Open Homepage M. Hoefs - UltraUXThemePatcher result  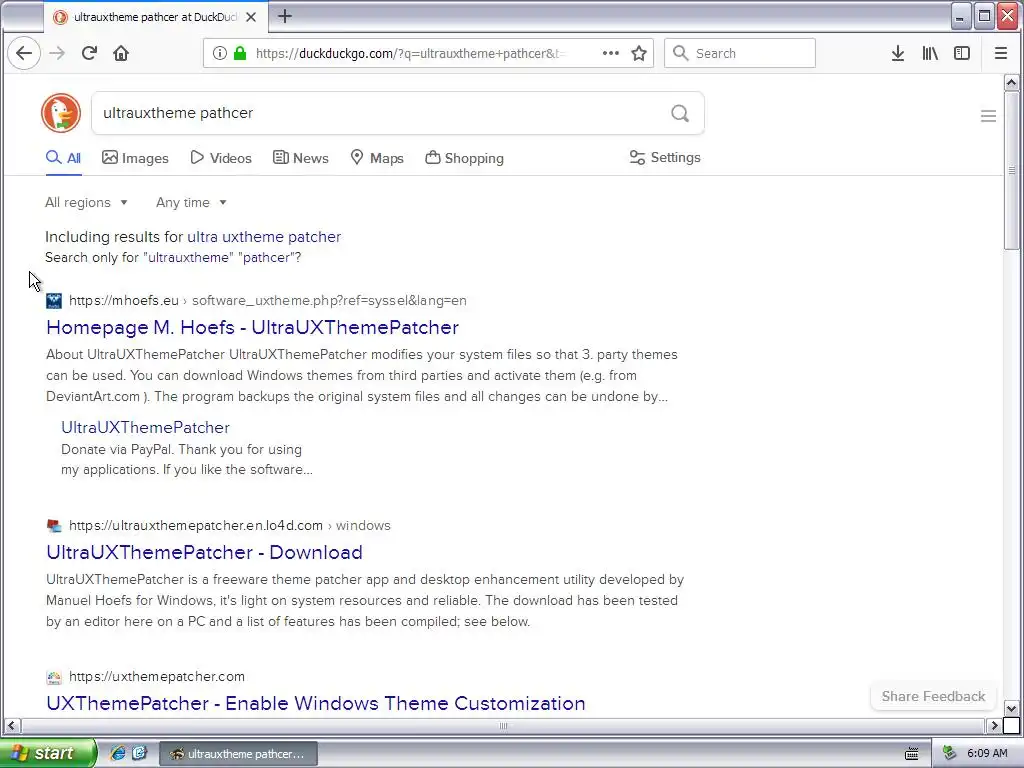pyautogui.click(x=252, y=327)
